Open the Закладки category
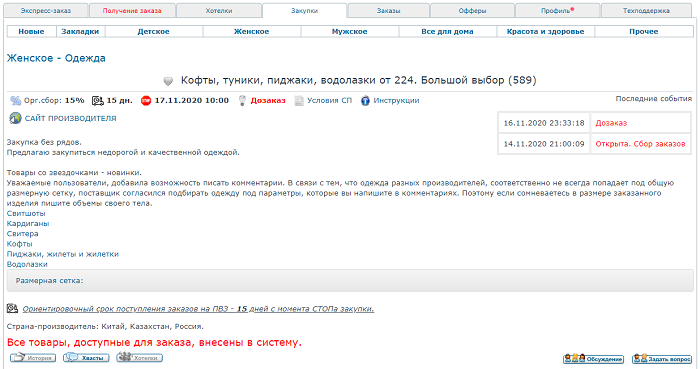700x369 pixels. pos(80,32)
